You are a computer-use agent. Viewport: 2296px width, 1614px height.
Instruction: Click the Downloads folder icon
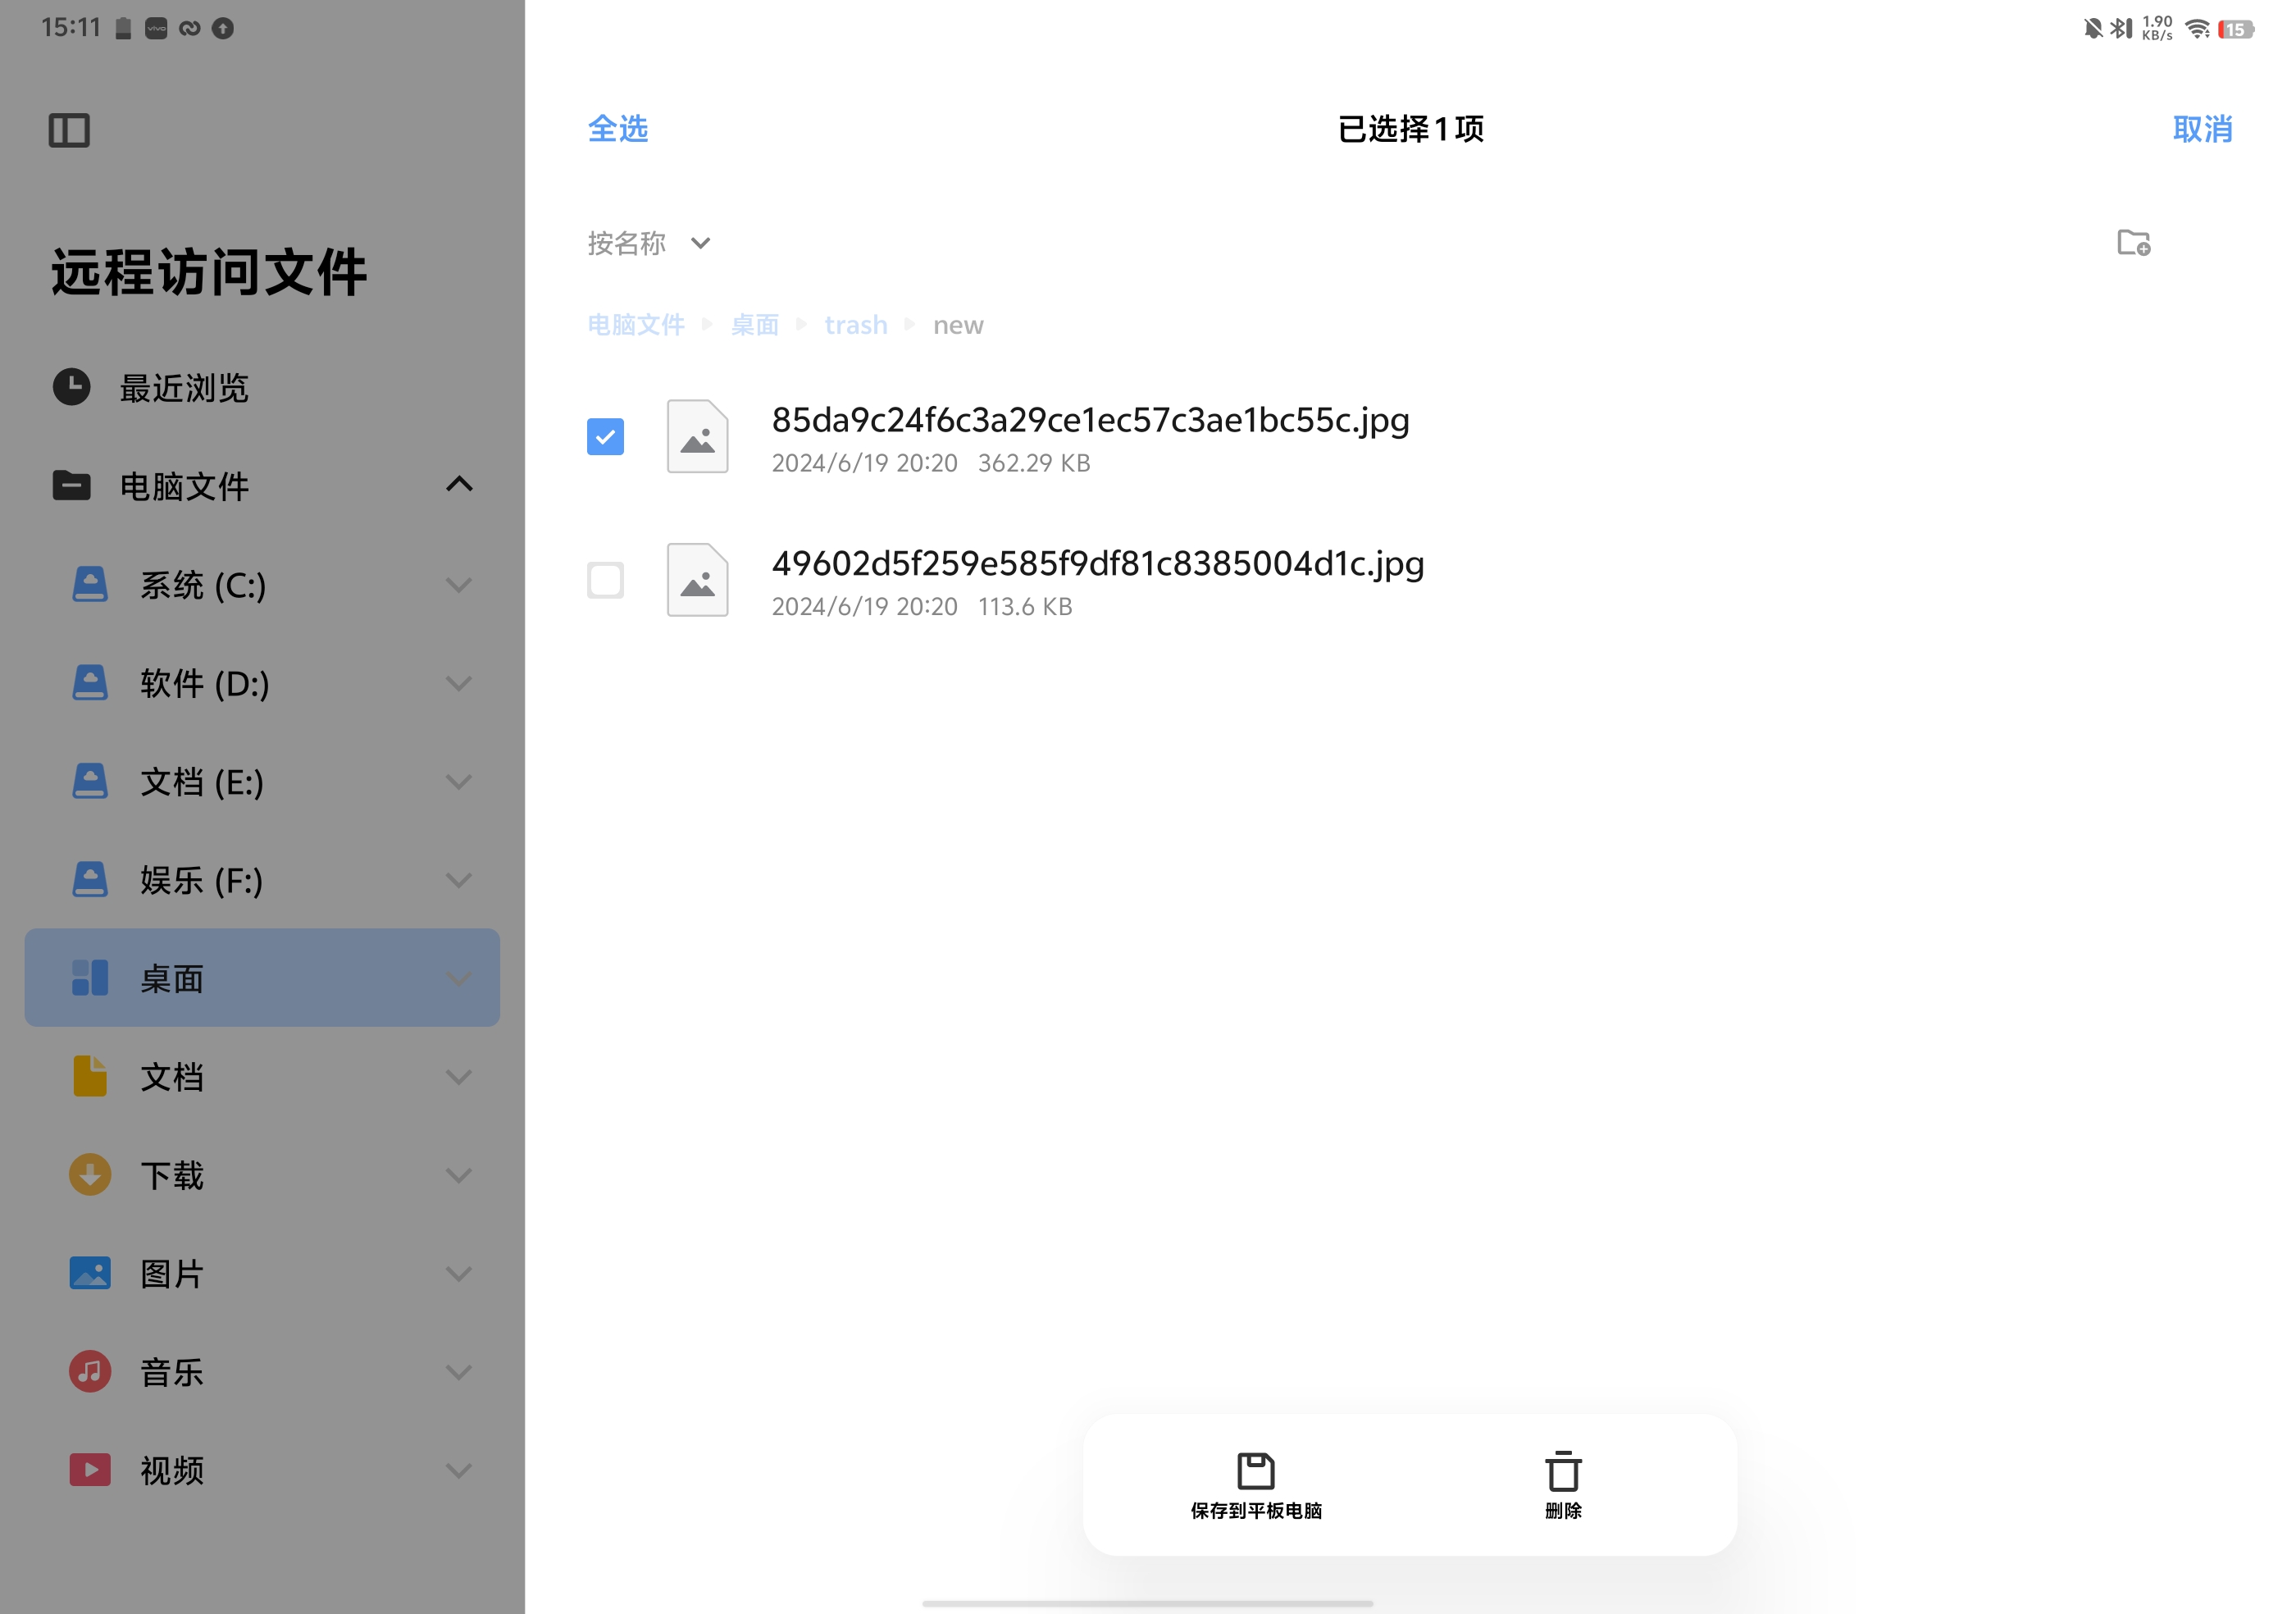[x=90, y=1175]
